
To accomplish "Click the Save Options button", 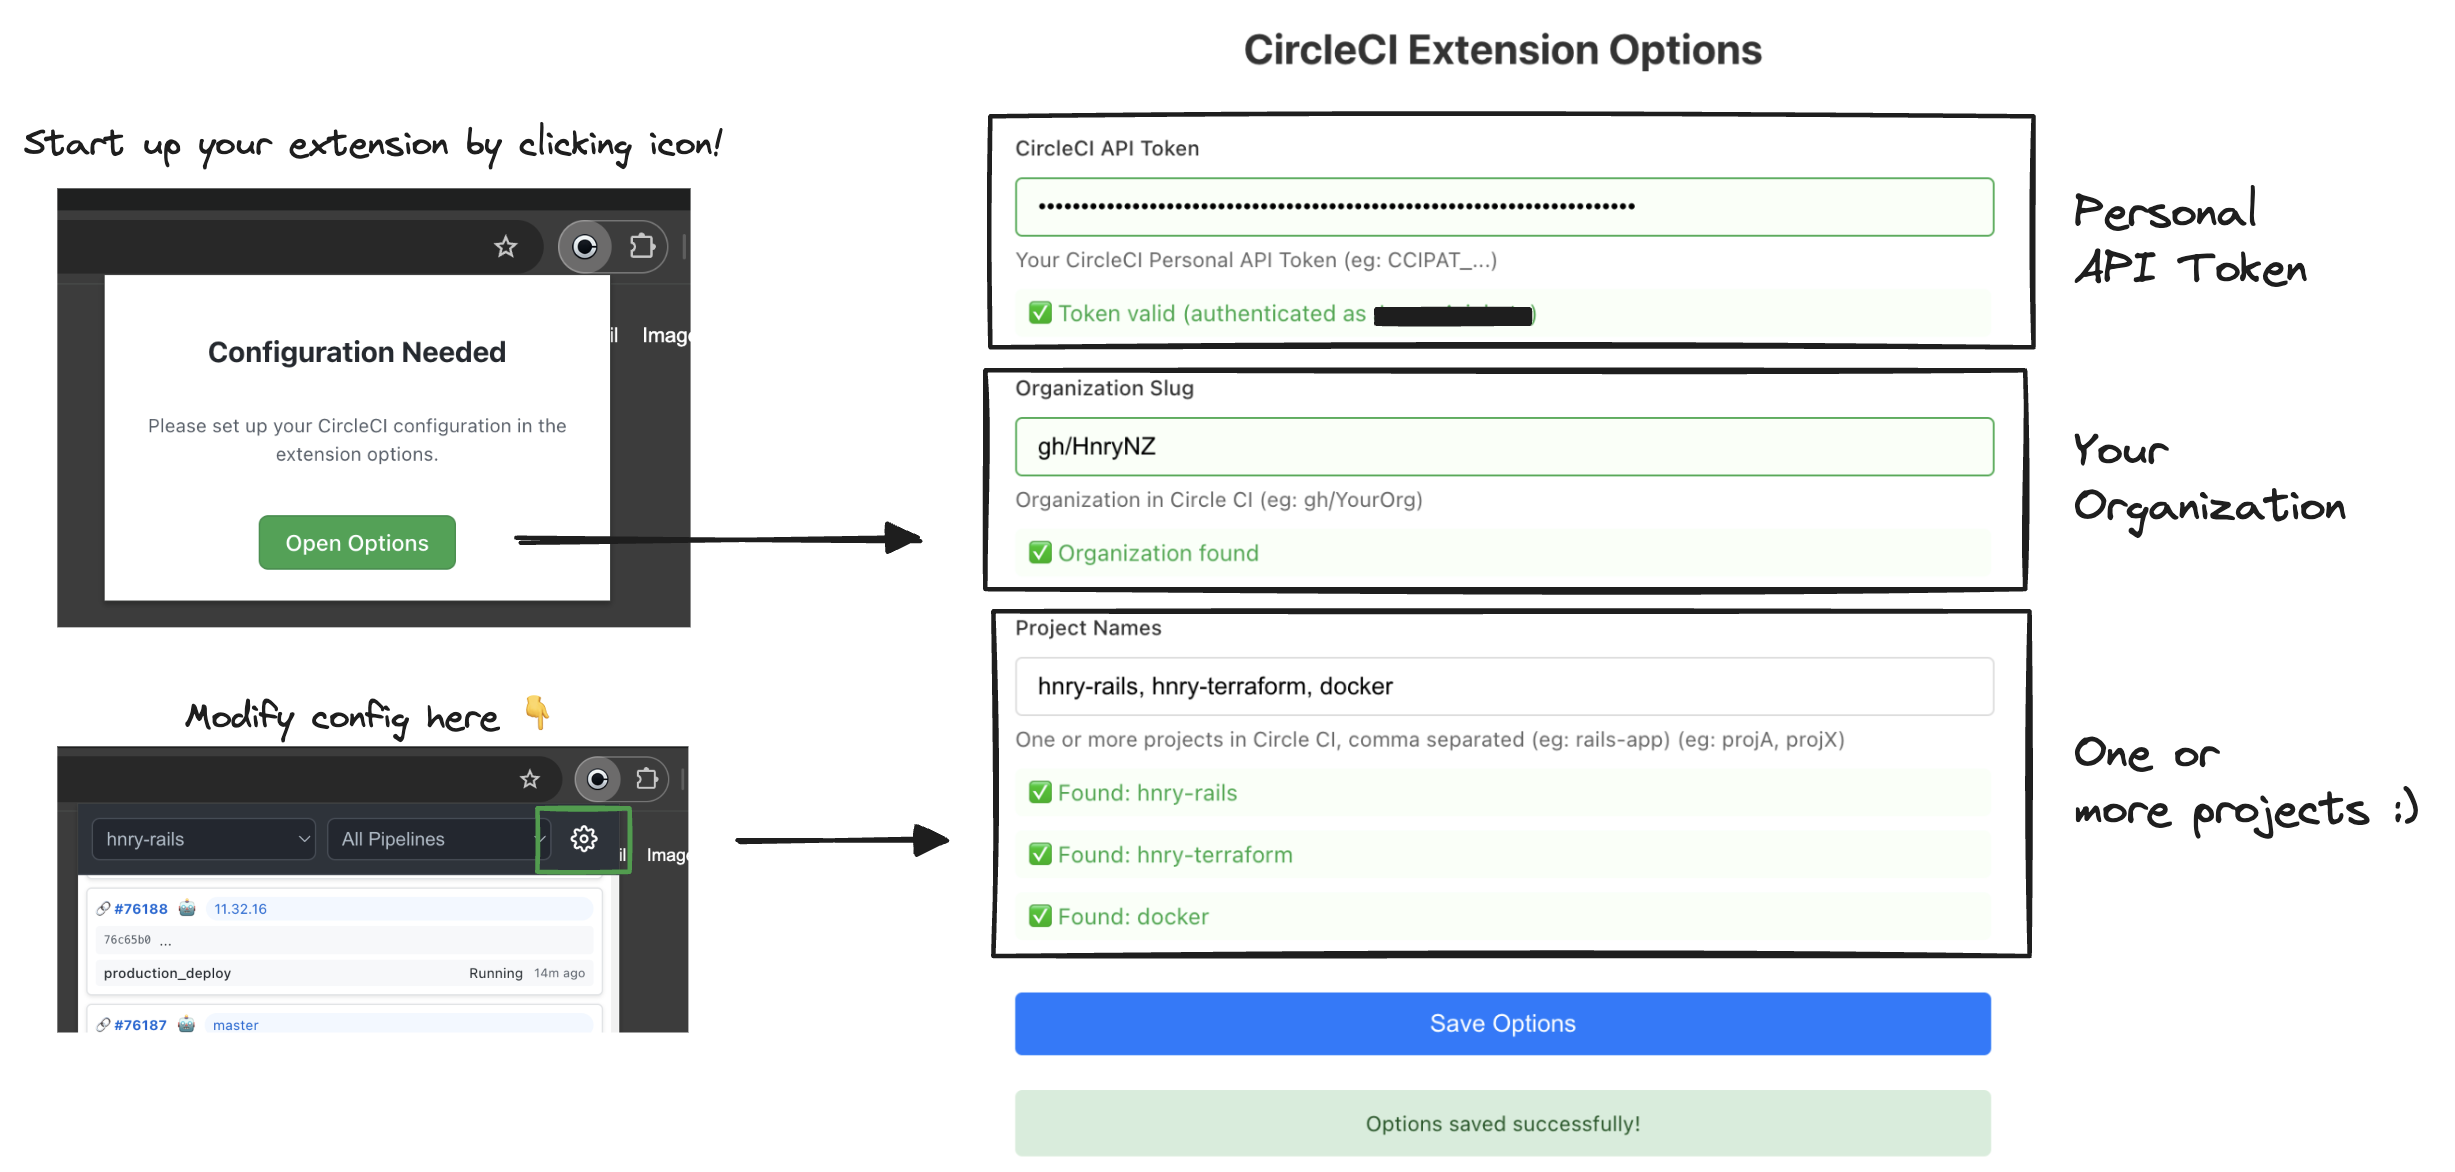I will (1503, 1022).
